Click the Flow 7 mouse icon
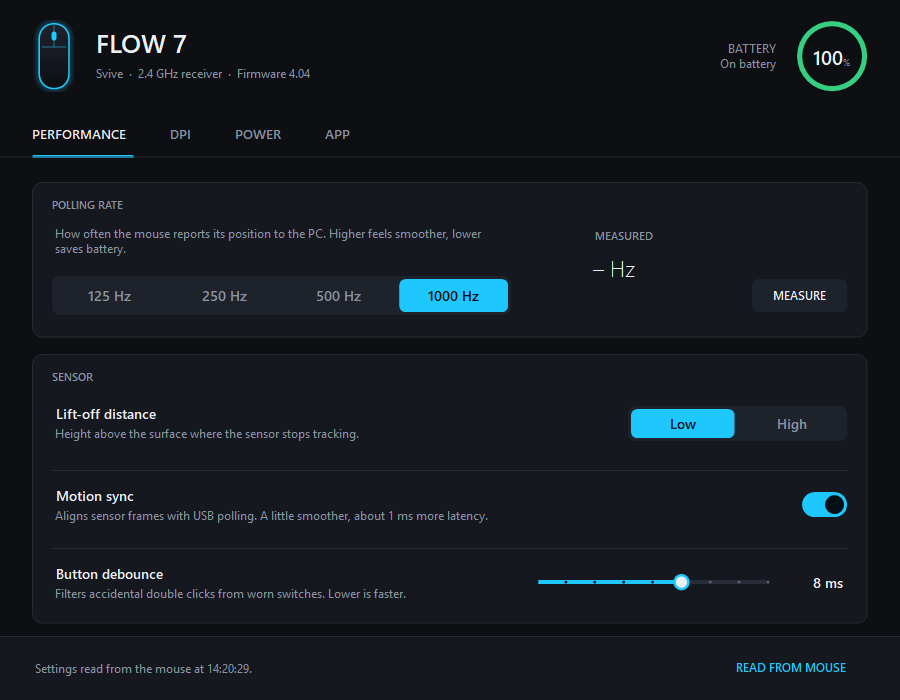 (54, 56)
